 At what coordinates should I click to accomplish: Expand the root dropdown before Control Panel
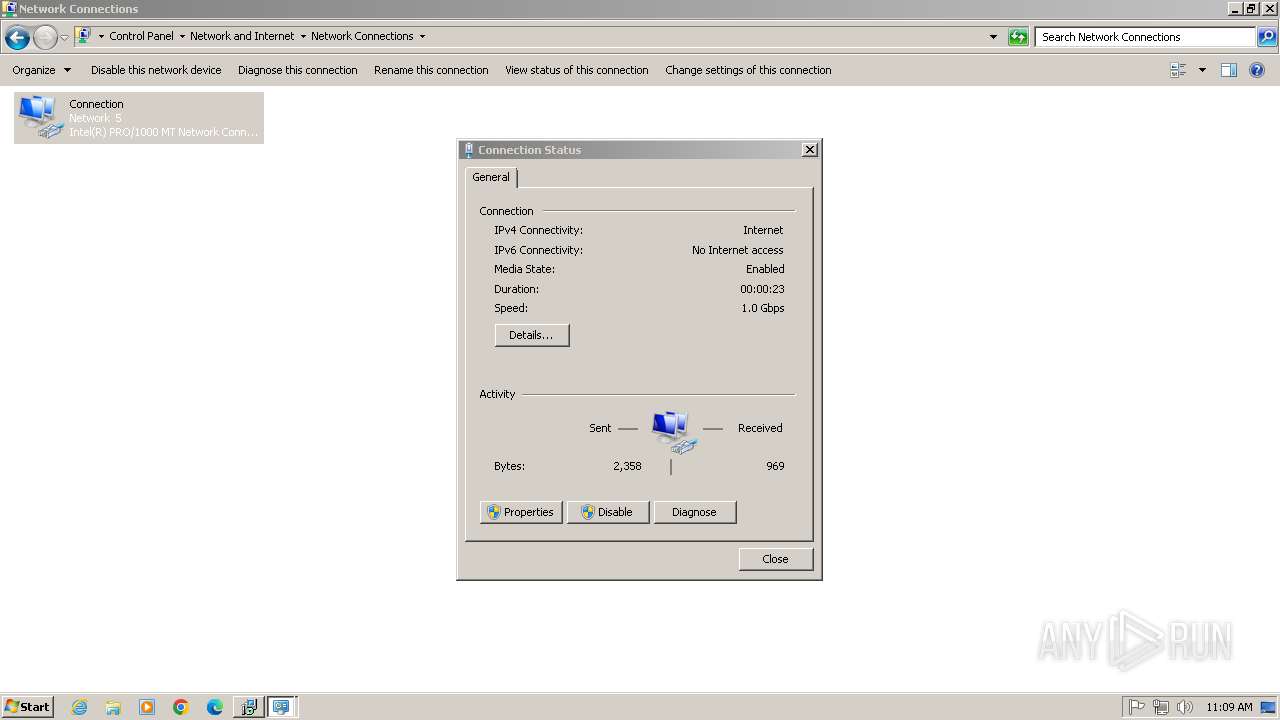pos(101,37)
